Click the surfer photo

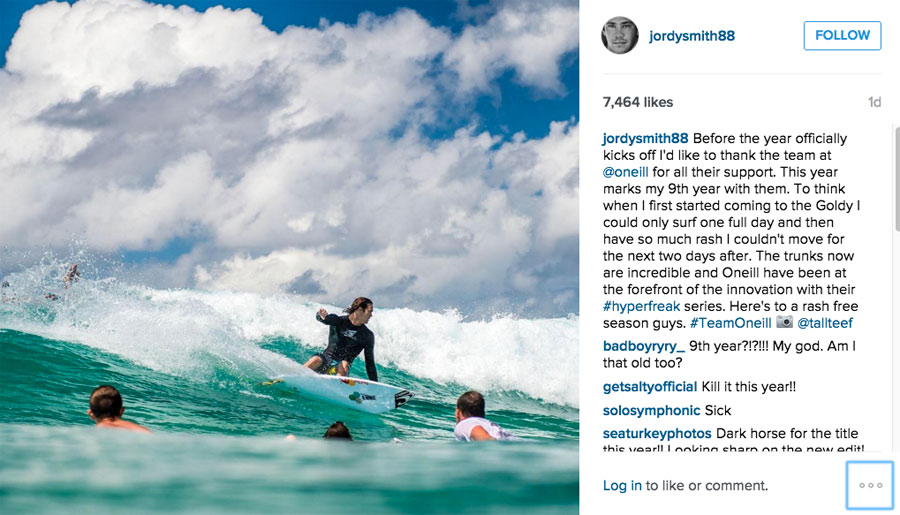pos(289,257)
